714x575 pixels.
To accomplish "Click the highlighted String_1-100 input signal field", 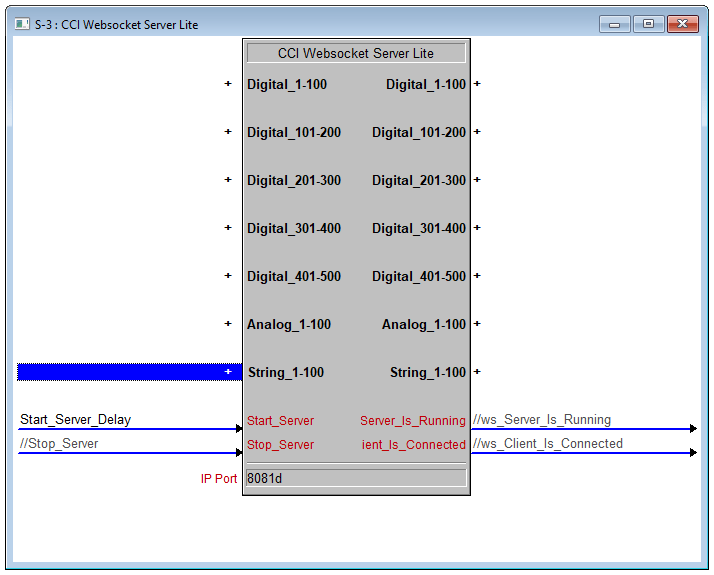I will [120, 372].
